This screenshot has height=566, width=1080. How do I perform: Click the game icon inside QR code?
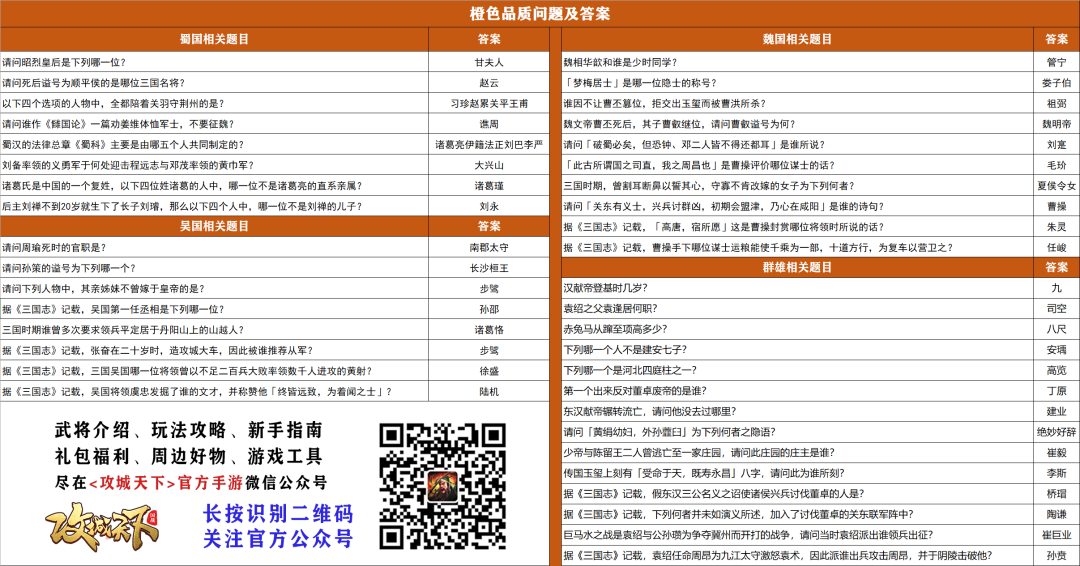click(442, 486)
